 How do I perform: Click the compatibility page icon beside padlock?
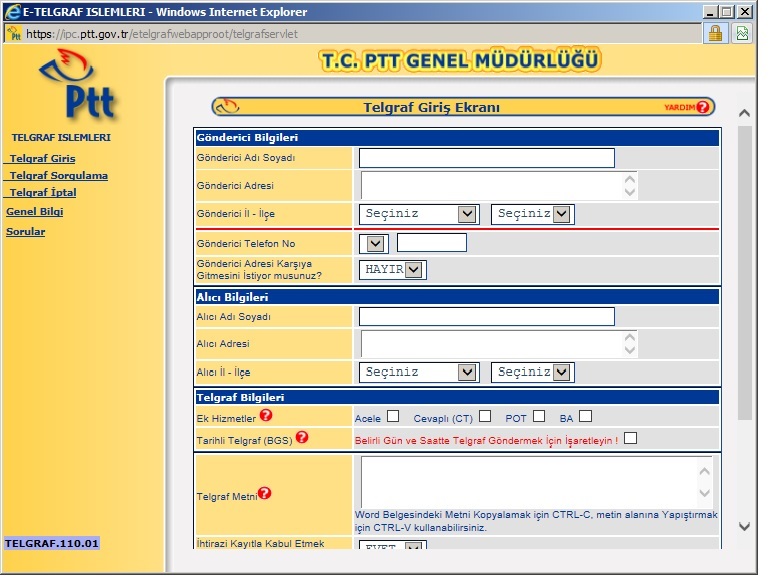[x=743, y=33]
